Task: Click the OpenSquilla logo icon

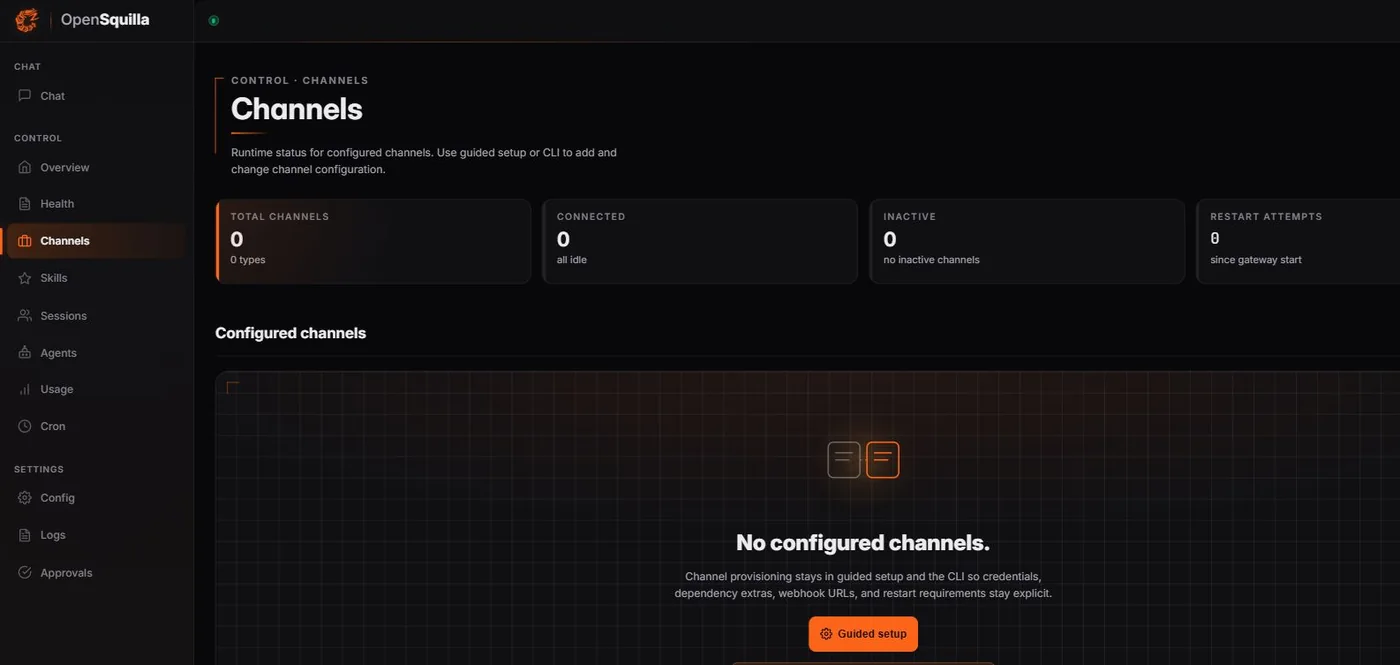Action: 26,20
